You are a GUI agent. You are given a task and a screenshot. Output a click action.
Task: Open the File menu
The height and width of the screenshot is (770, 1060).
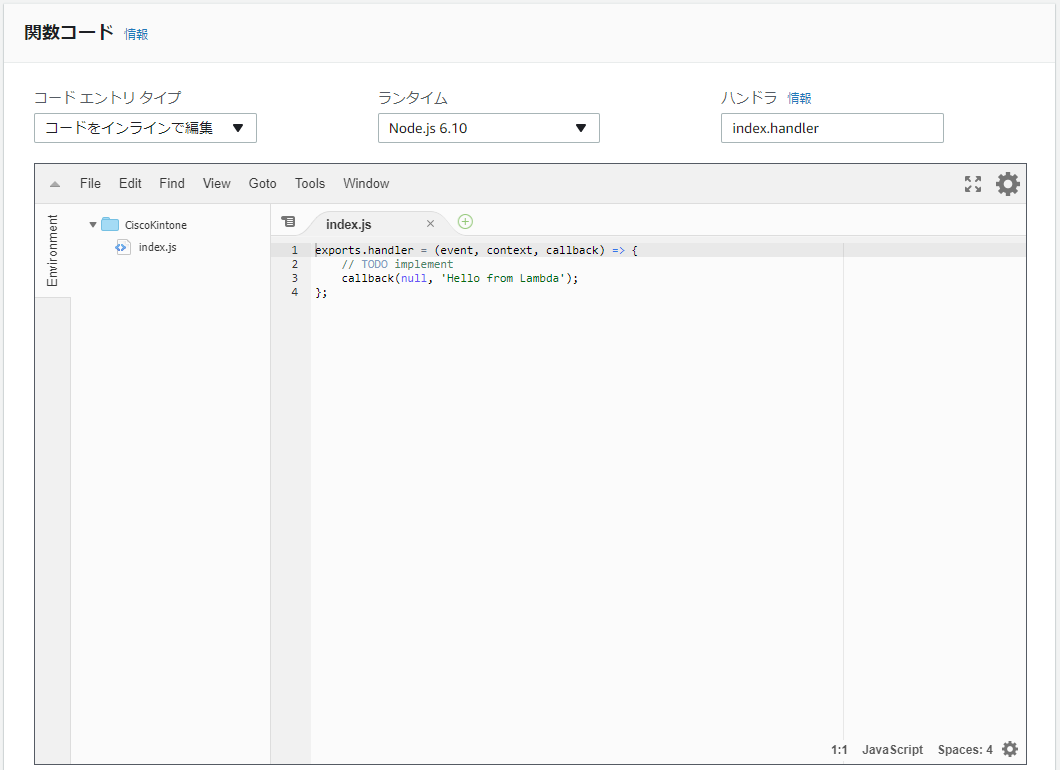click(x=90, y=184)
